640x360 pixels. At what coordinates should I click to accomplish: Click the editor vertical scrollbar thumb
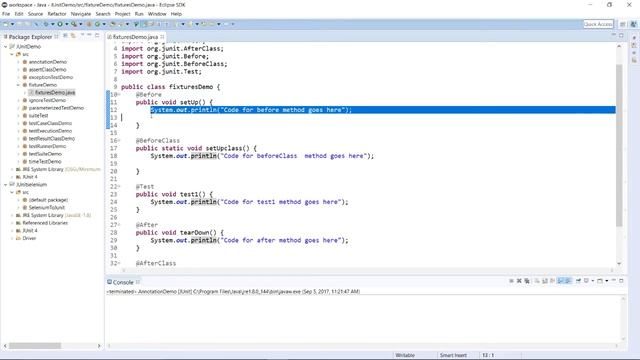pos(619,145)
